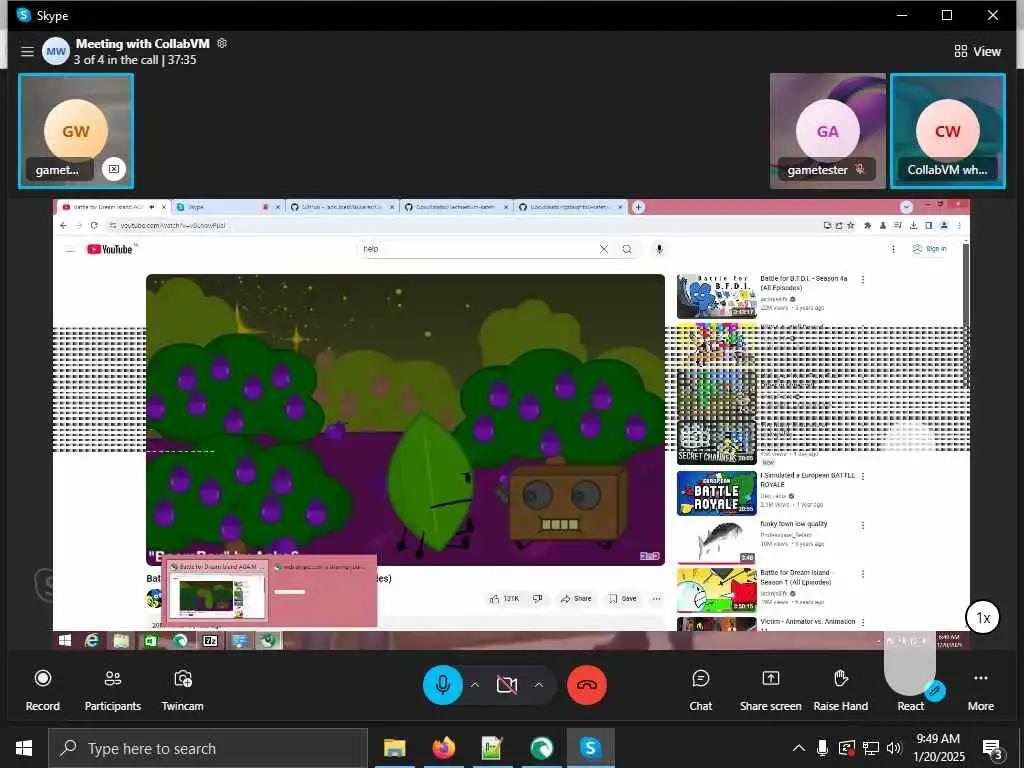The width and height of the screenshot is (1024, 768).
Task: Expand camera video options chevron
Action: click(539, 684)
